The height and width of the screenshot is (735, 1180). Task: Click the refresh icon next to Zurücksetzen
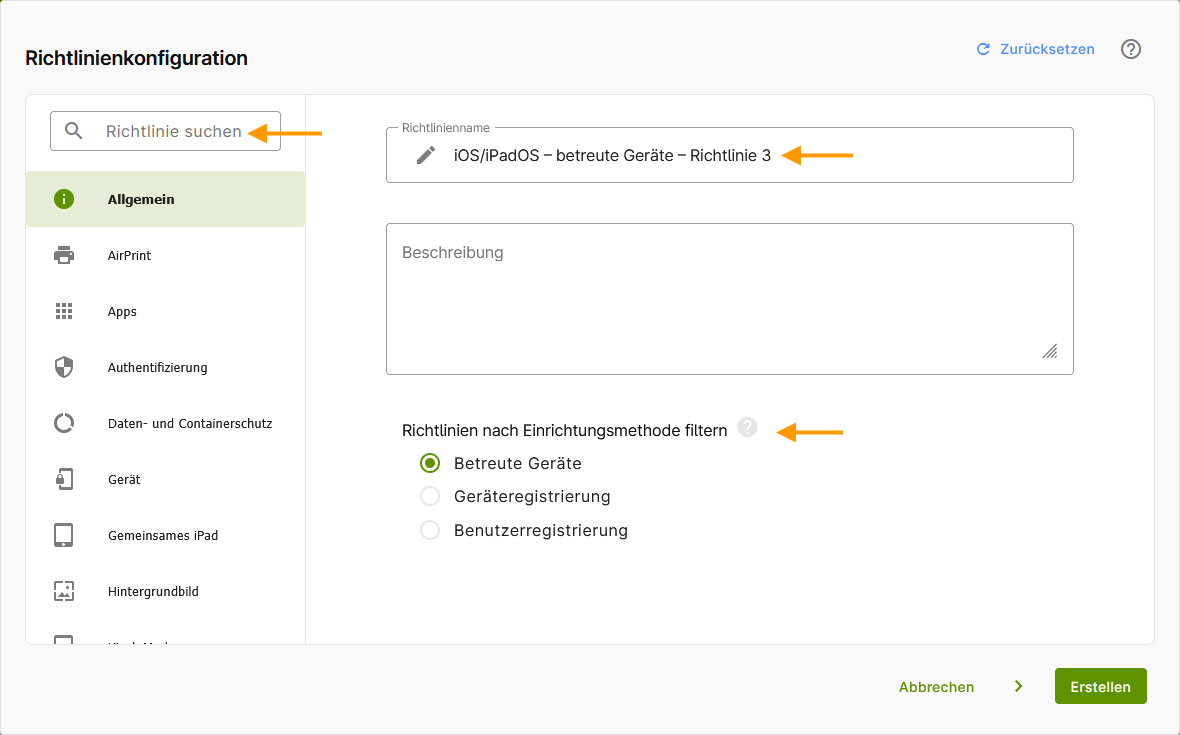click(x=983, y=49)
